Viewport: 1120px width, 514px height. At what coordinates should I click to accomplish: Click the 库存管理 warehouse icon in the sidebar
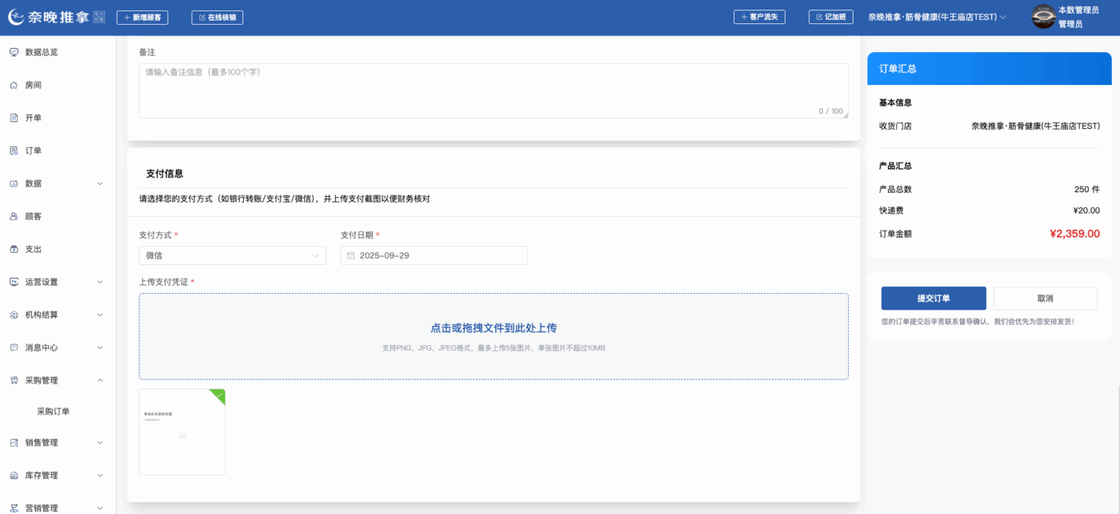14,475
